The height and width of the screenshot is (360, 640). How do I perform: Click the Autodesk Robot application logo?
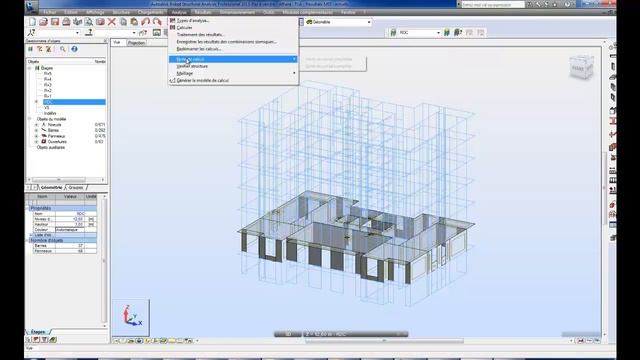point(31,7)
